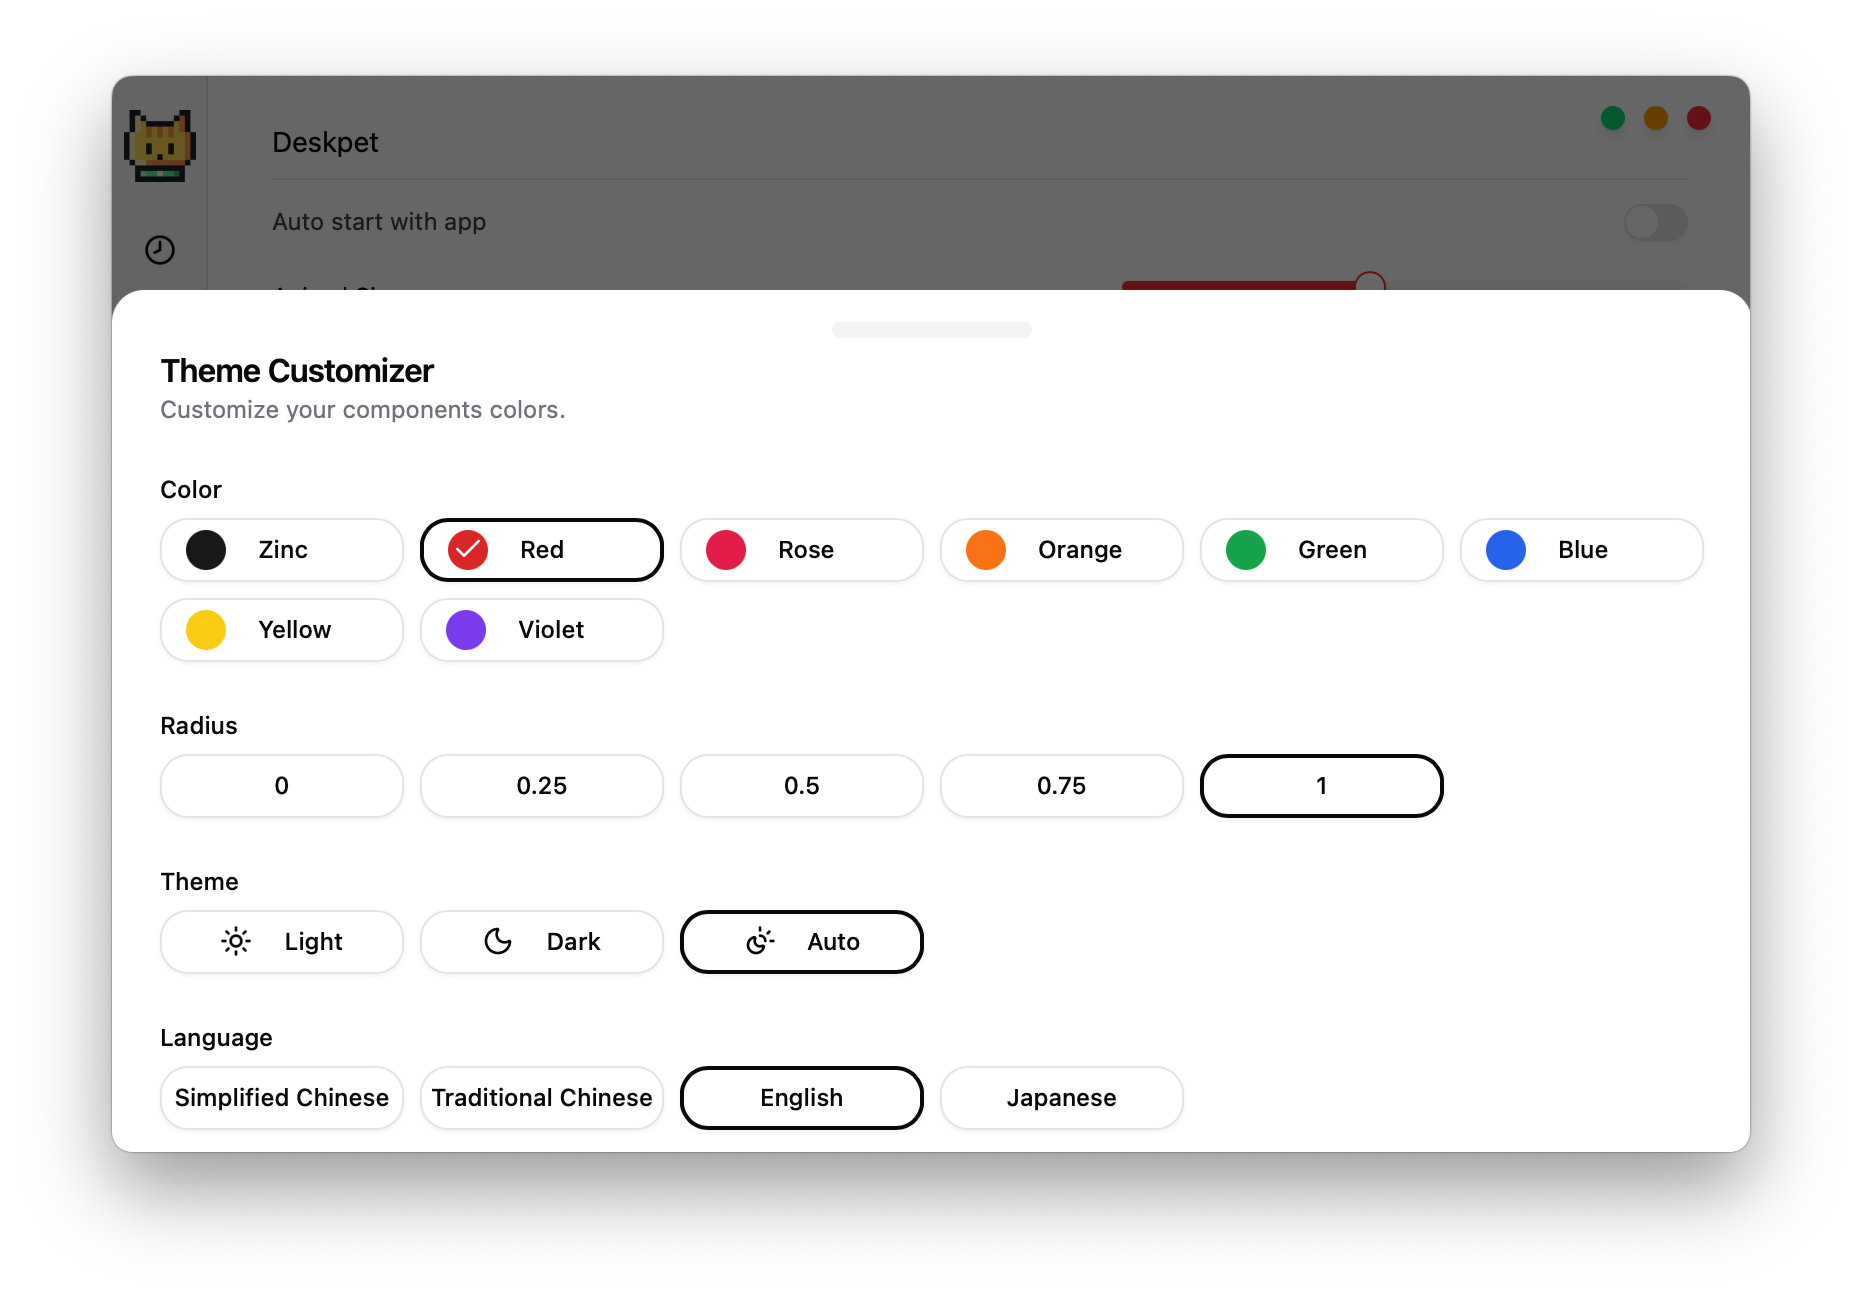Select radius 0.5
Image resolution: width=1862 pixels, height=1300 pixels.
(x=802, y=786)
